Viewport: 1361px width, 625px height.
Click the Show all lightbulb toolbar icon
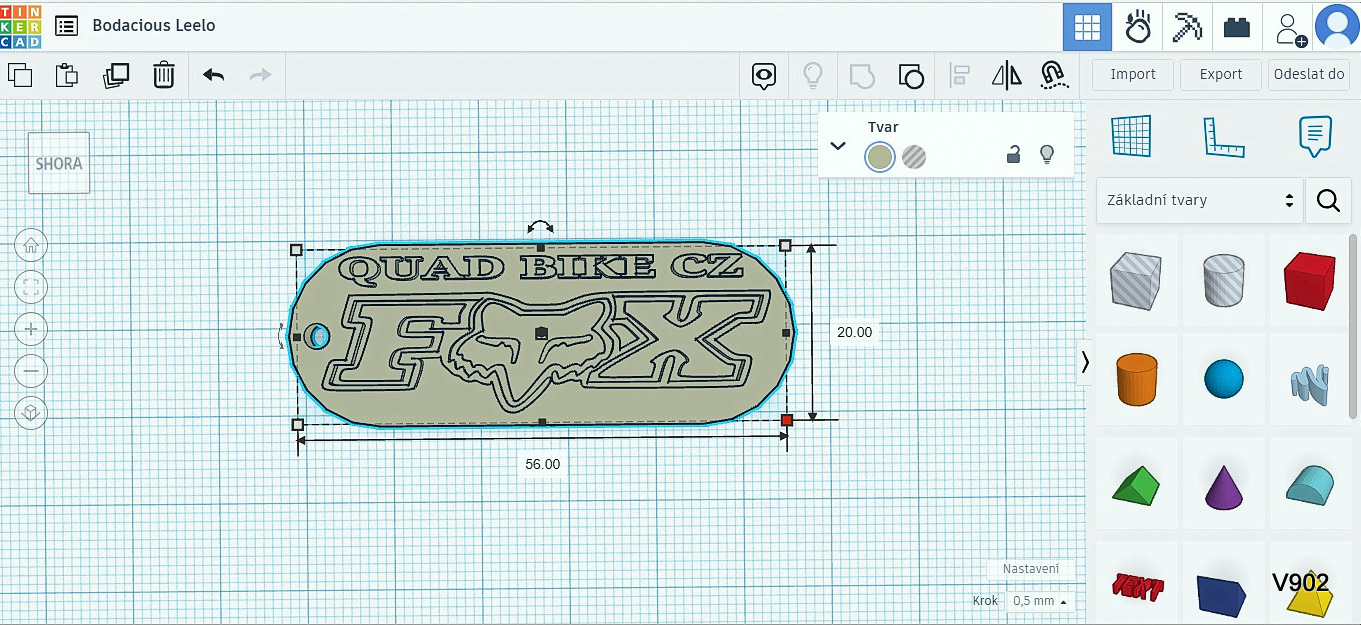click(813, 75)
